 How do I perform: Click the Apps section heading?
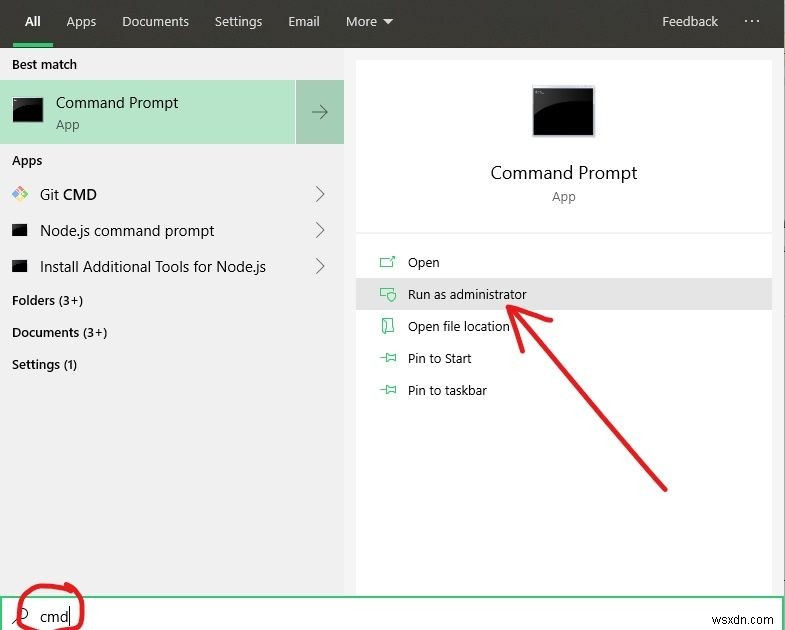[x=27, y=161]
